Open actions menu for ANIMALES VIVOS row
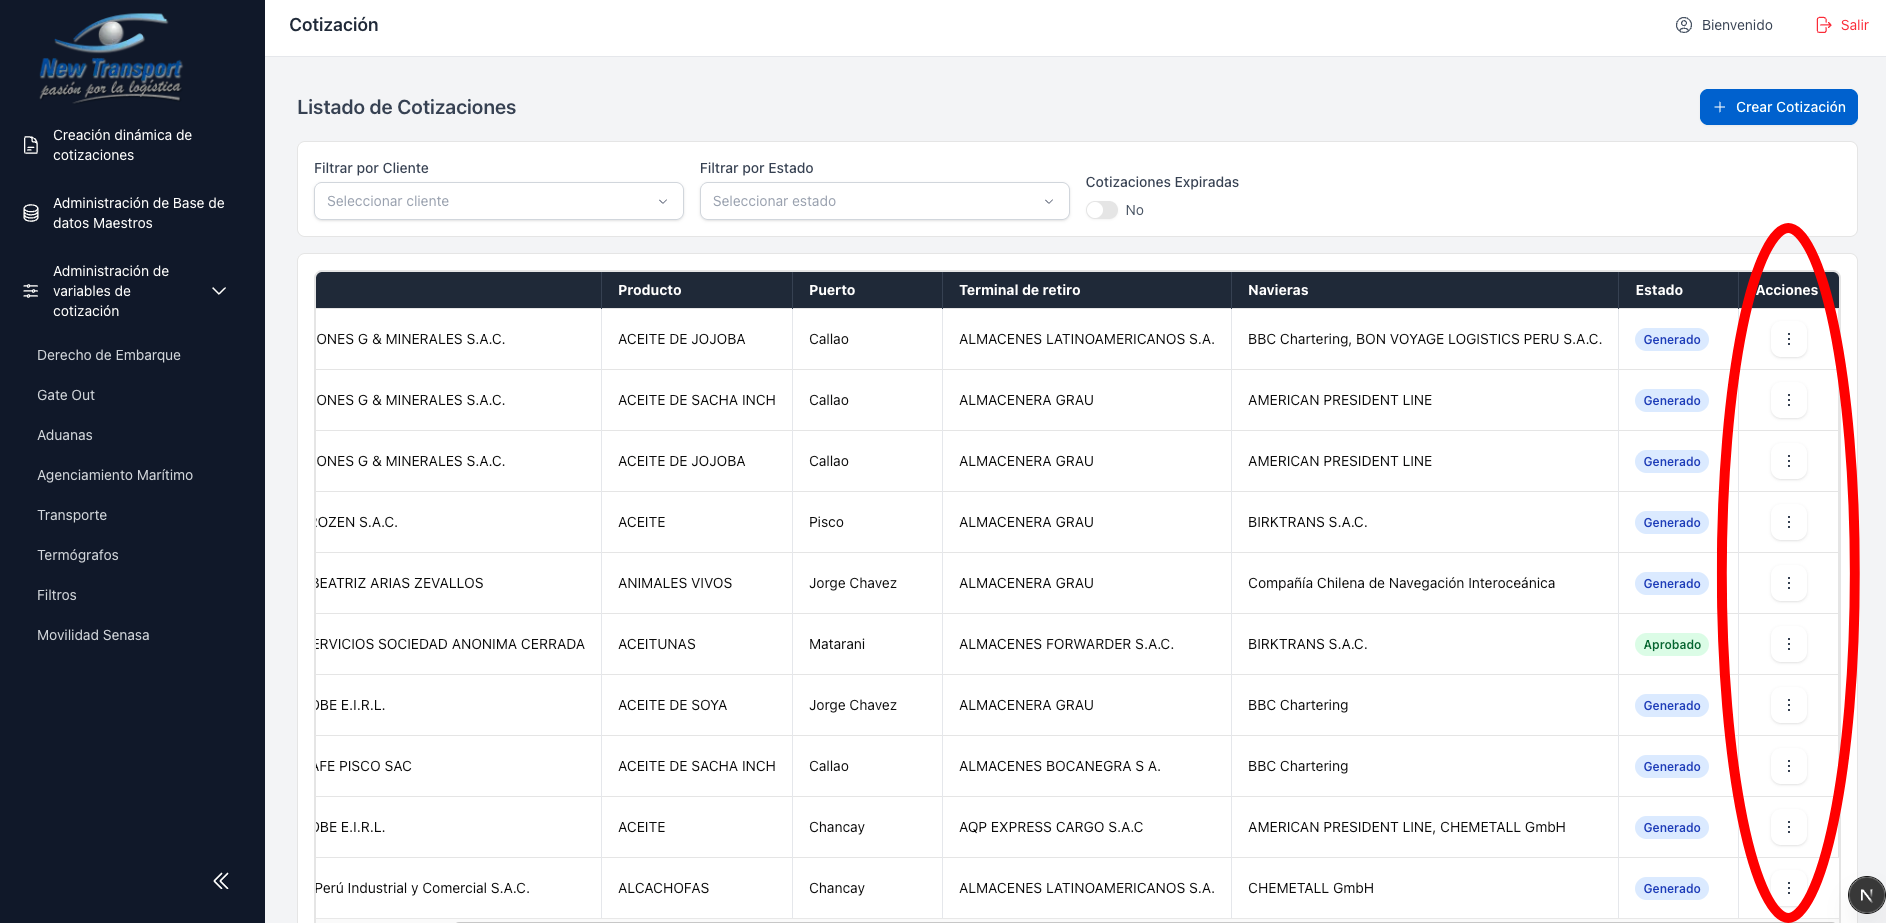Viewport: 1886px width, 923px height. [x=1788, y=583]
